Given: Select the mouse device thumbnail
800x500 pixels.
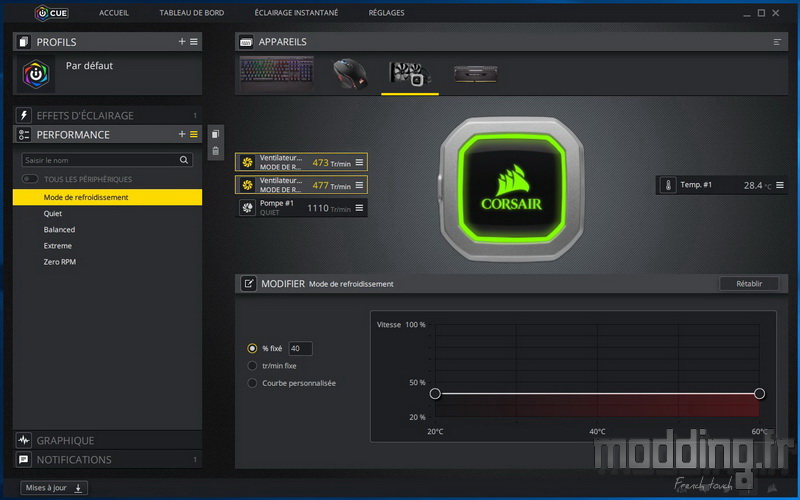Looking at the screenshot, I should [349, 74].
